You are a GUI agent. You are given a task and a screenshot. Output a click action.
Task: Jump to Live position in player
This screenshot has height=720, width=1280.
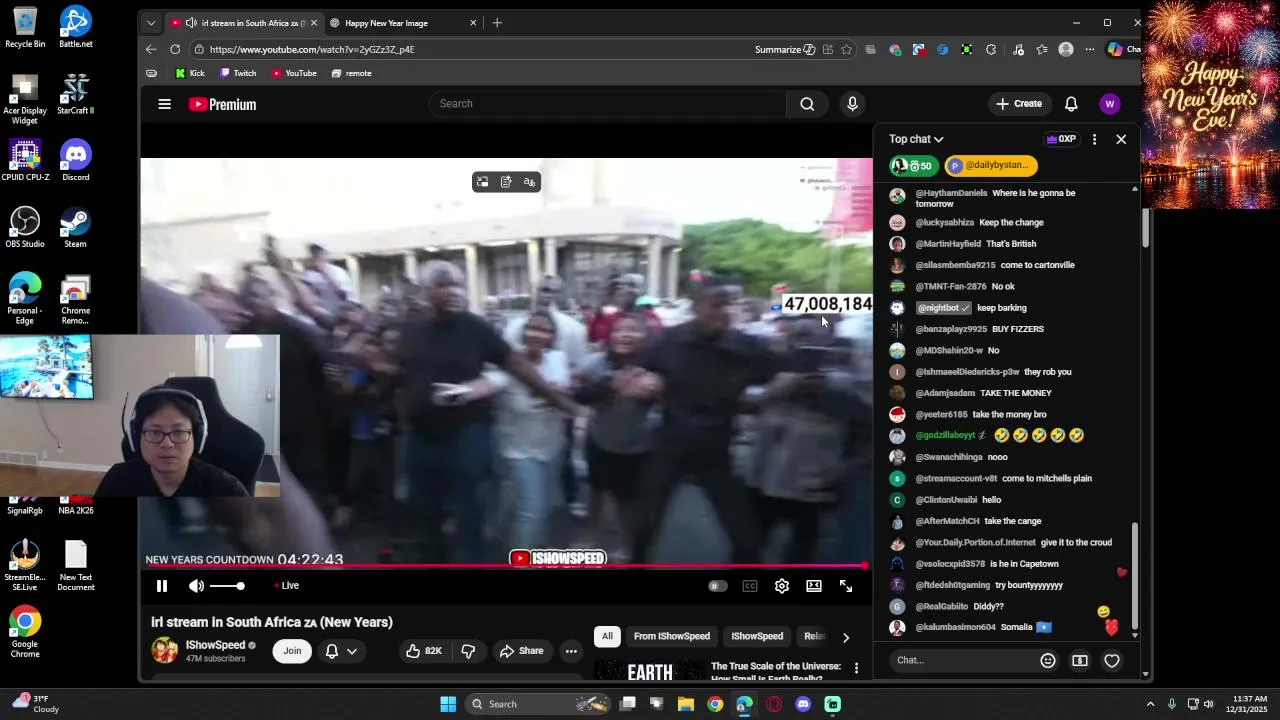(287, 586)
